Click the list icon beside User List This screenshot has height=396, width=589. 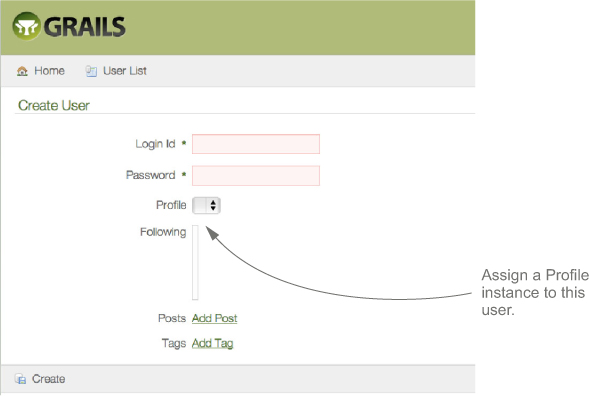coord(91,71)
